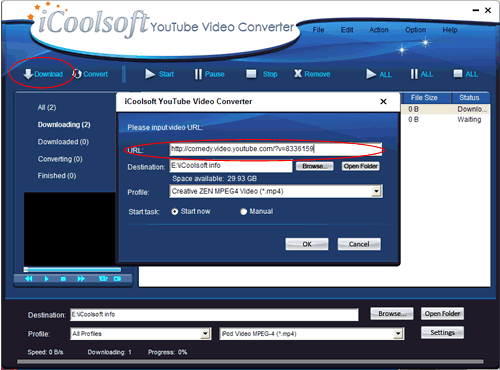500x370 pixels.
Task: Select the Start now radio option
Action: [x=174, y=212]
